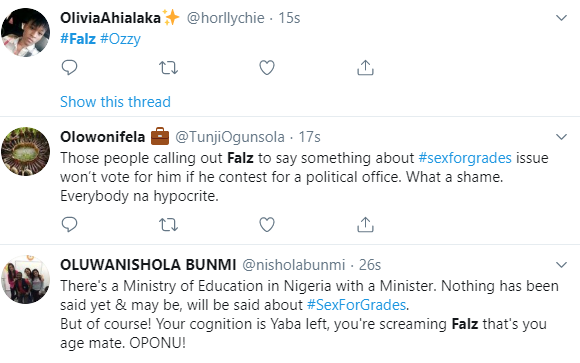
Task: Open the #Ozzy hashtag
Action: (x=120, y=38)
